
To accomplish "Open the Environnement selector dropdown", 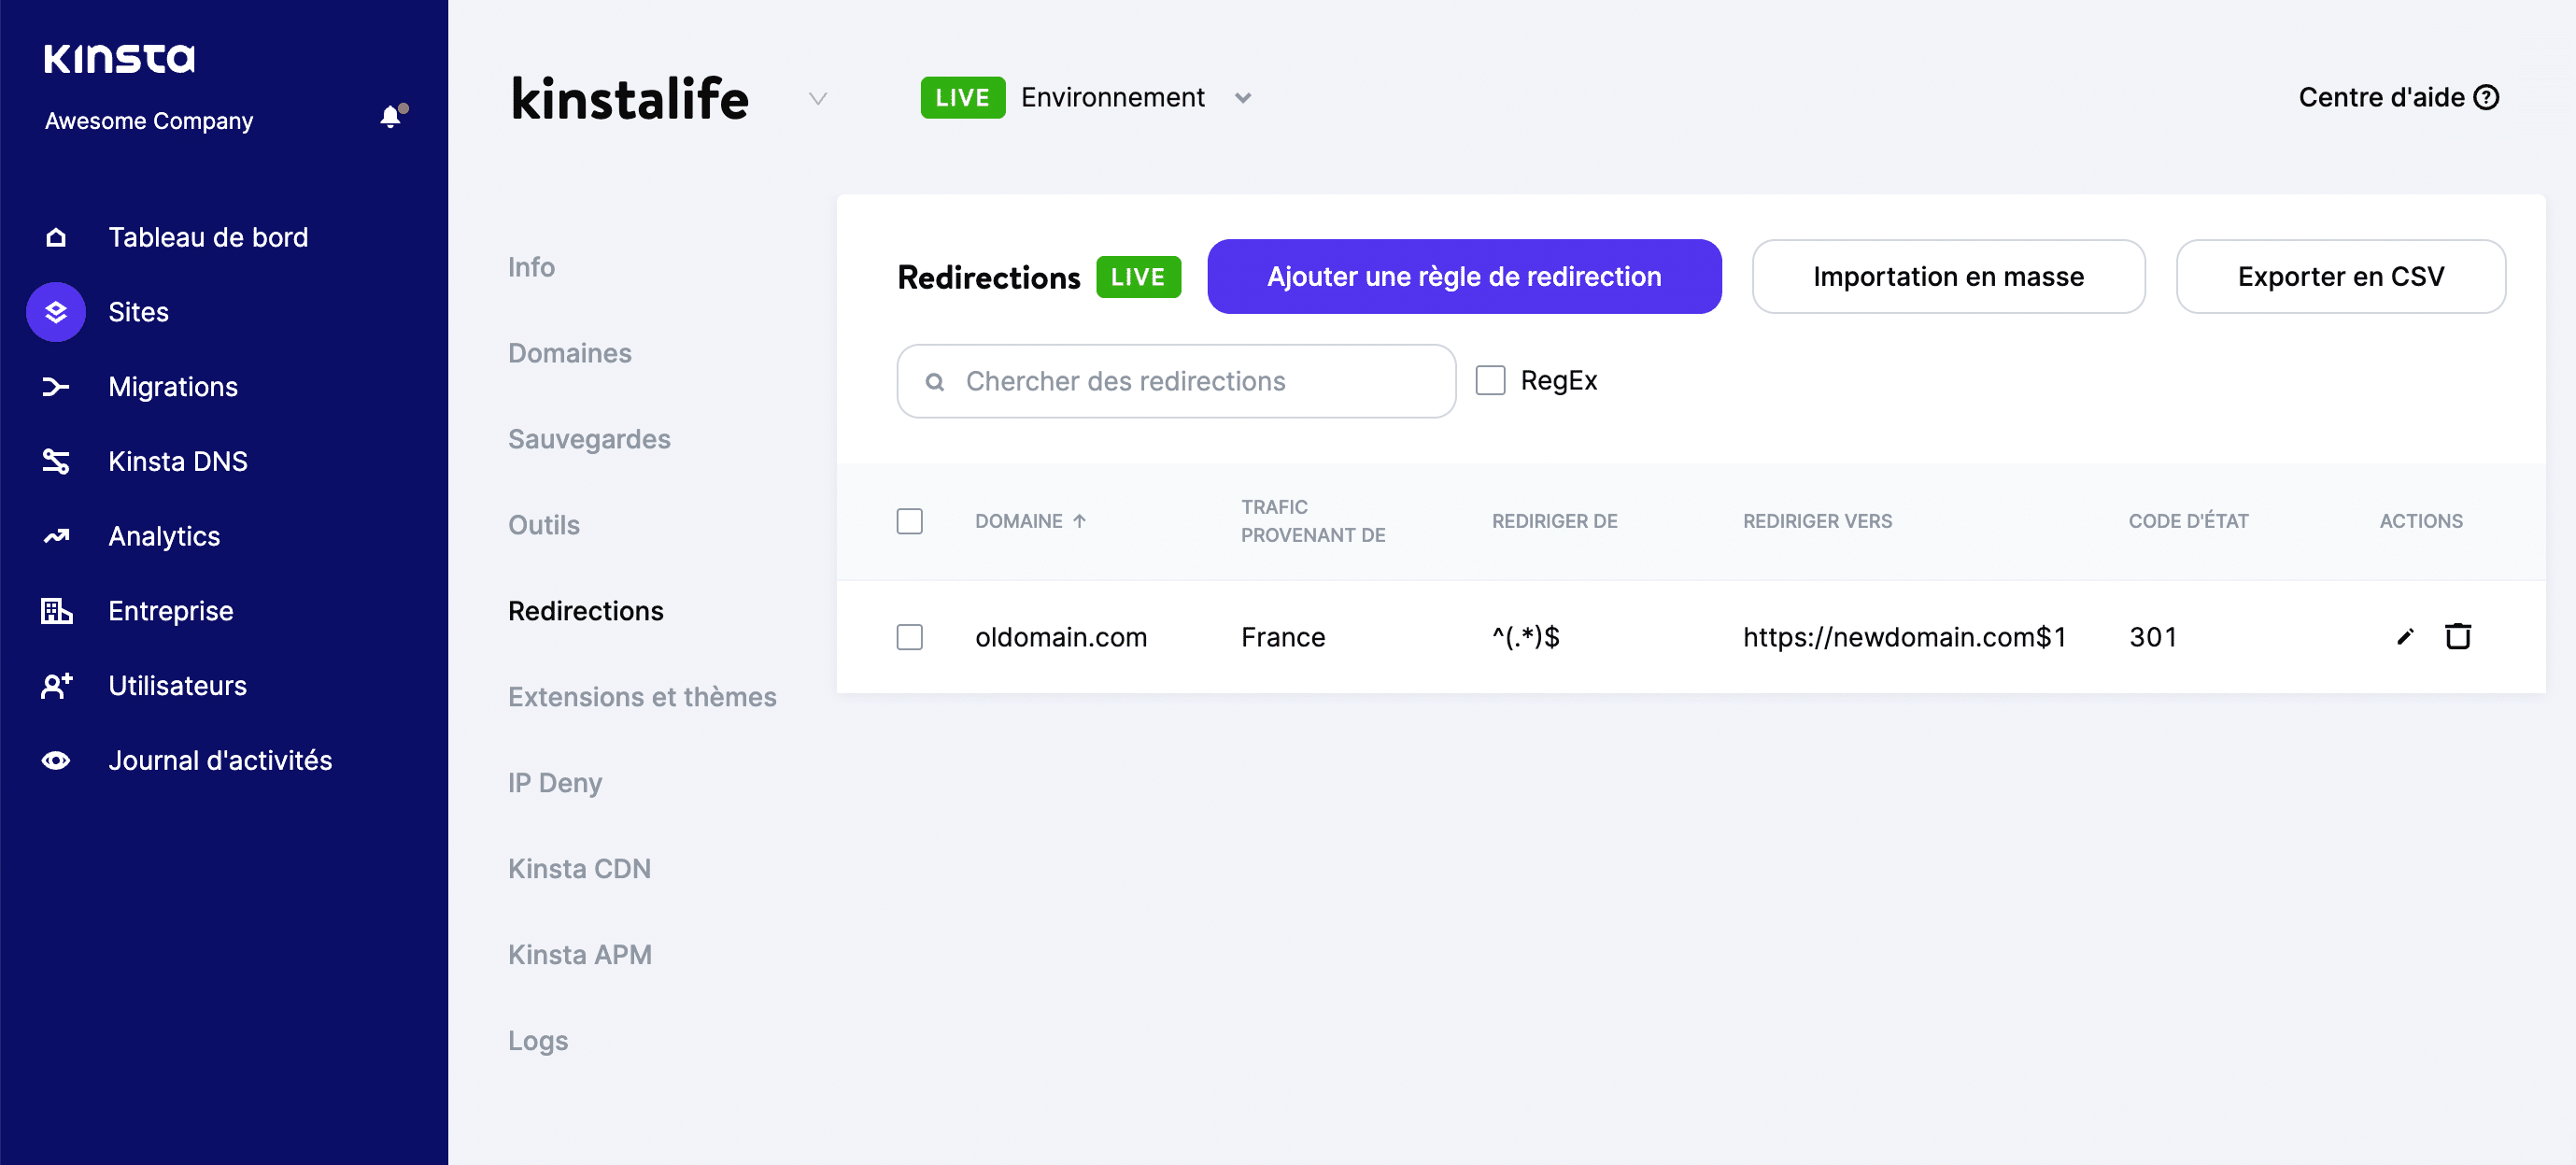I will click(1243, 97).
